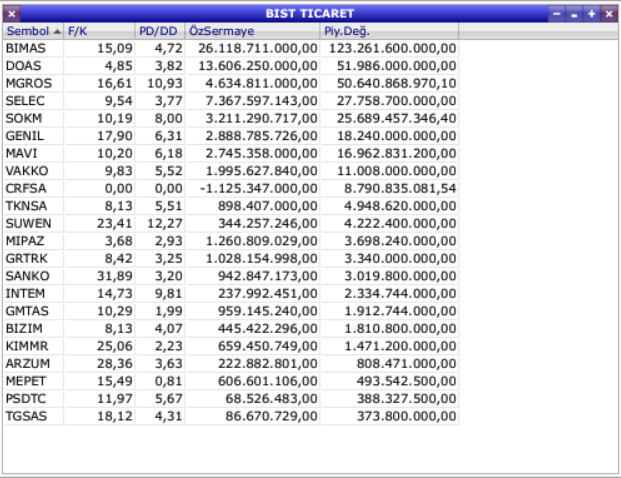
Task: Click the BIST TICARET window title
Action: pyautogui.click(x=310, y=14)
